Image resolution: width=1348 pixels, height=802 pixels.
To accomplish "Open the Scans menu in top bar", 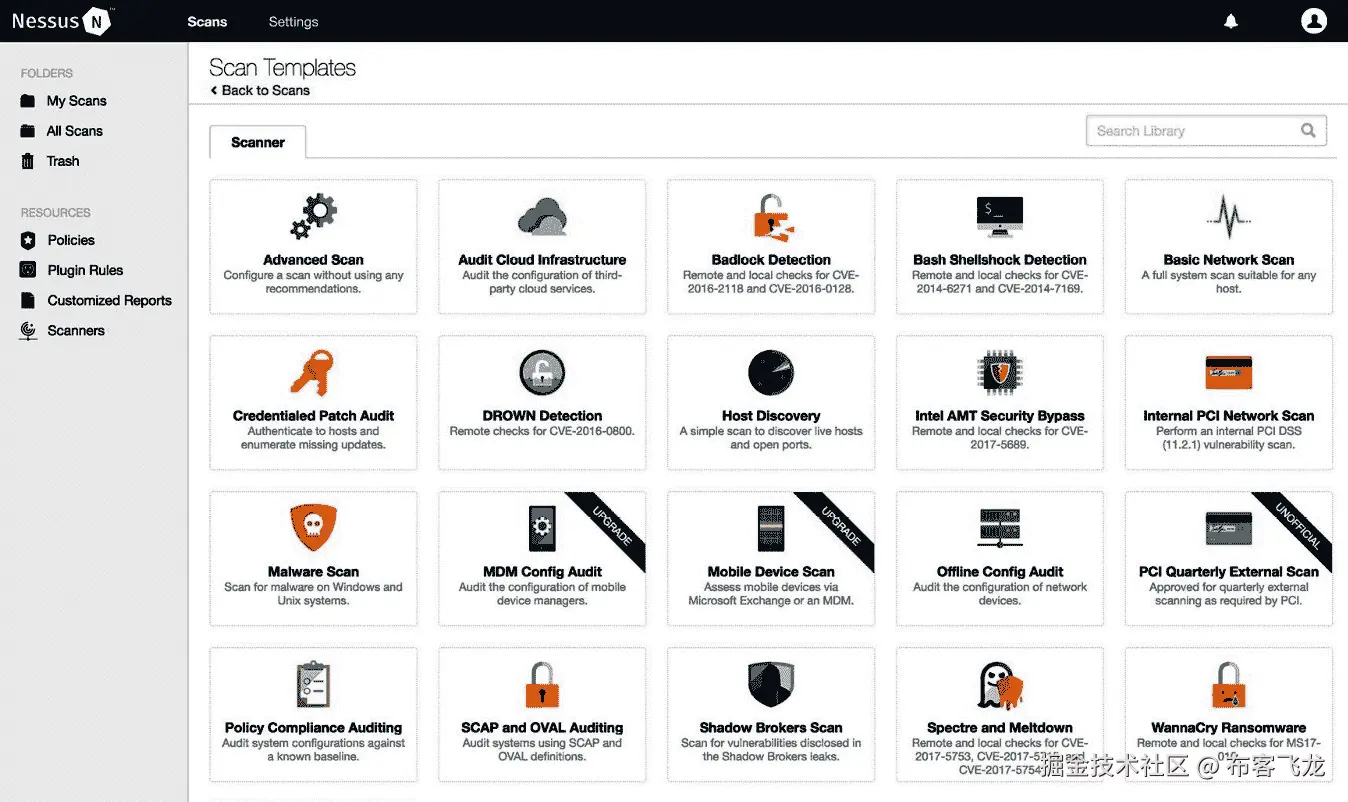I will [x=207, y=21].
